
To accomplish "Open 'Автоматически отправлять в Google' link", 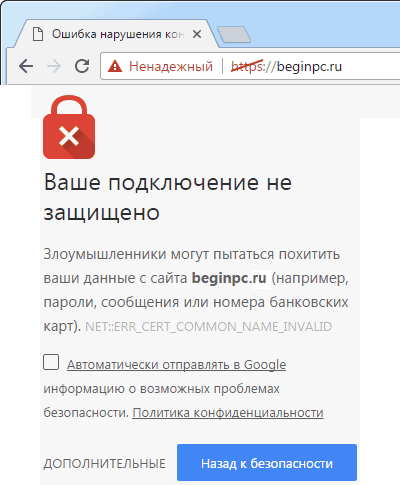I will tap(176, 365).
